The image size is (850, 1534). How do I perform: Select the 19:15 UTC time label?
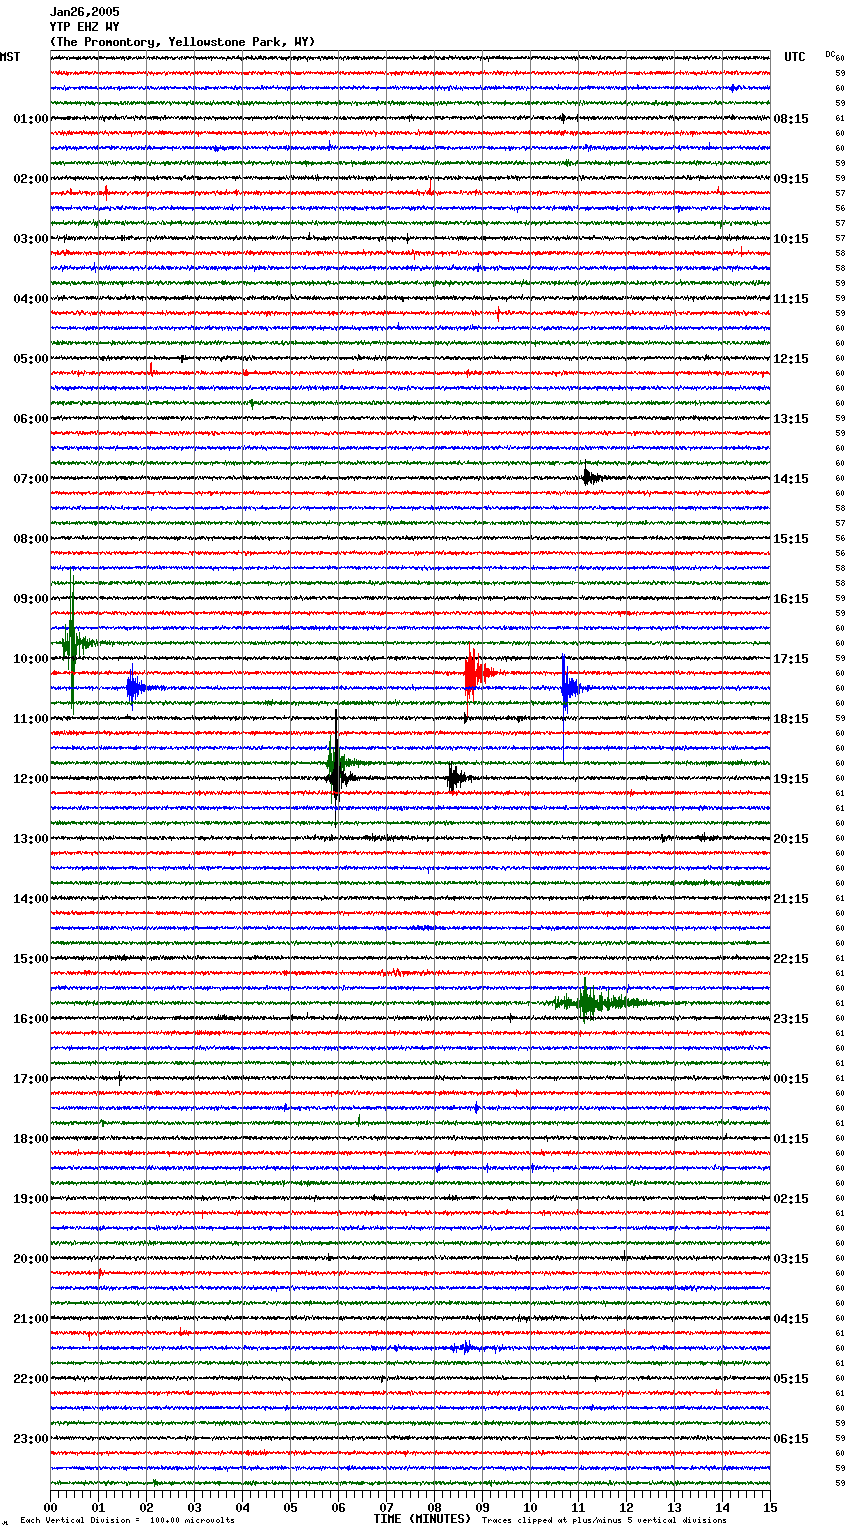(791, 779)
